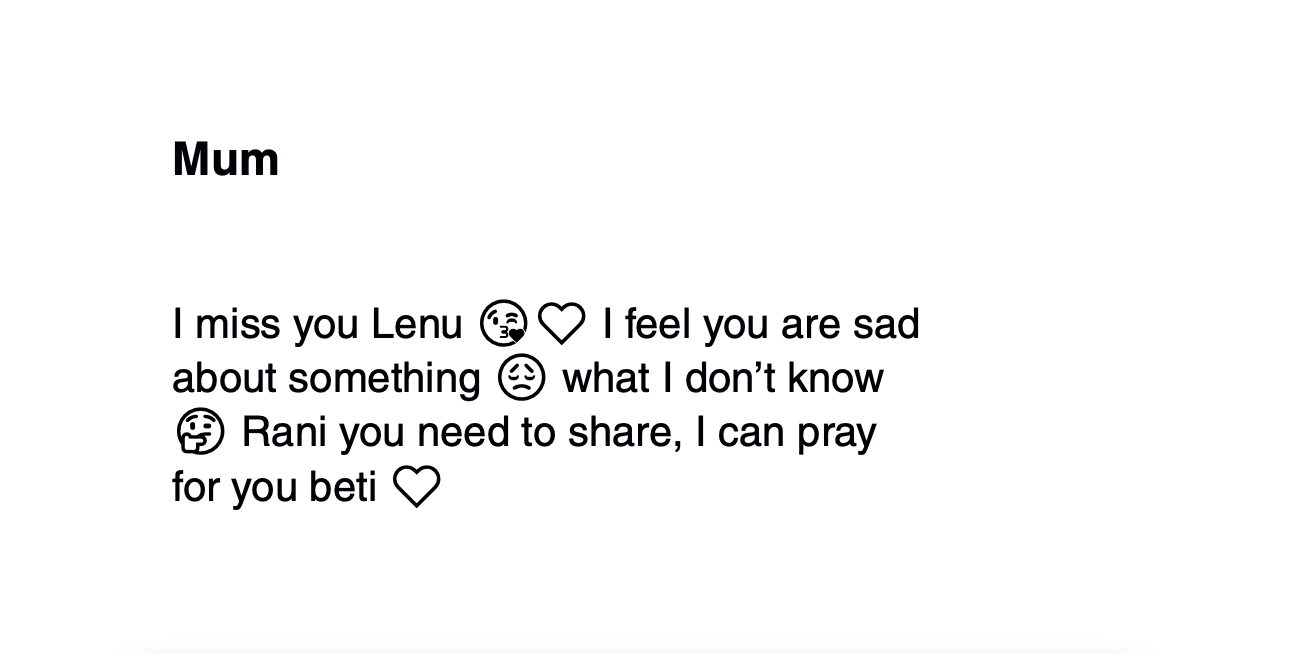Screen dimensions: 1299x654
Task: Click the heart emoji after 'beti'
Action: click(416, 487)
